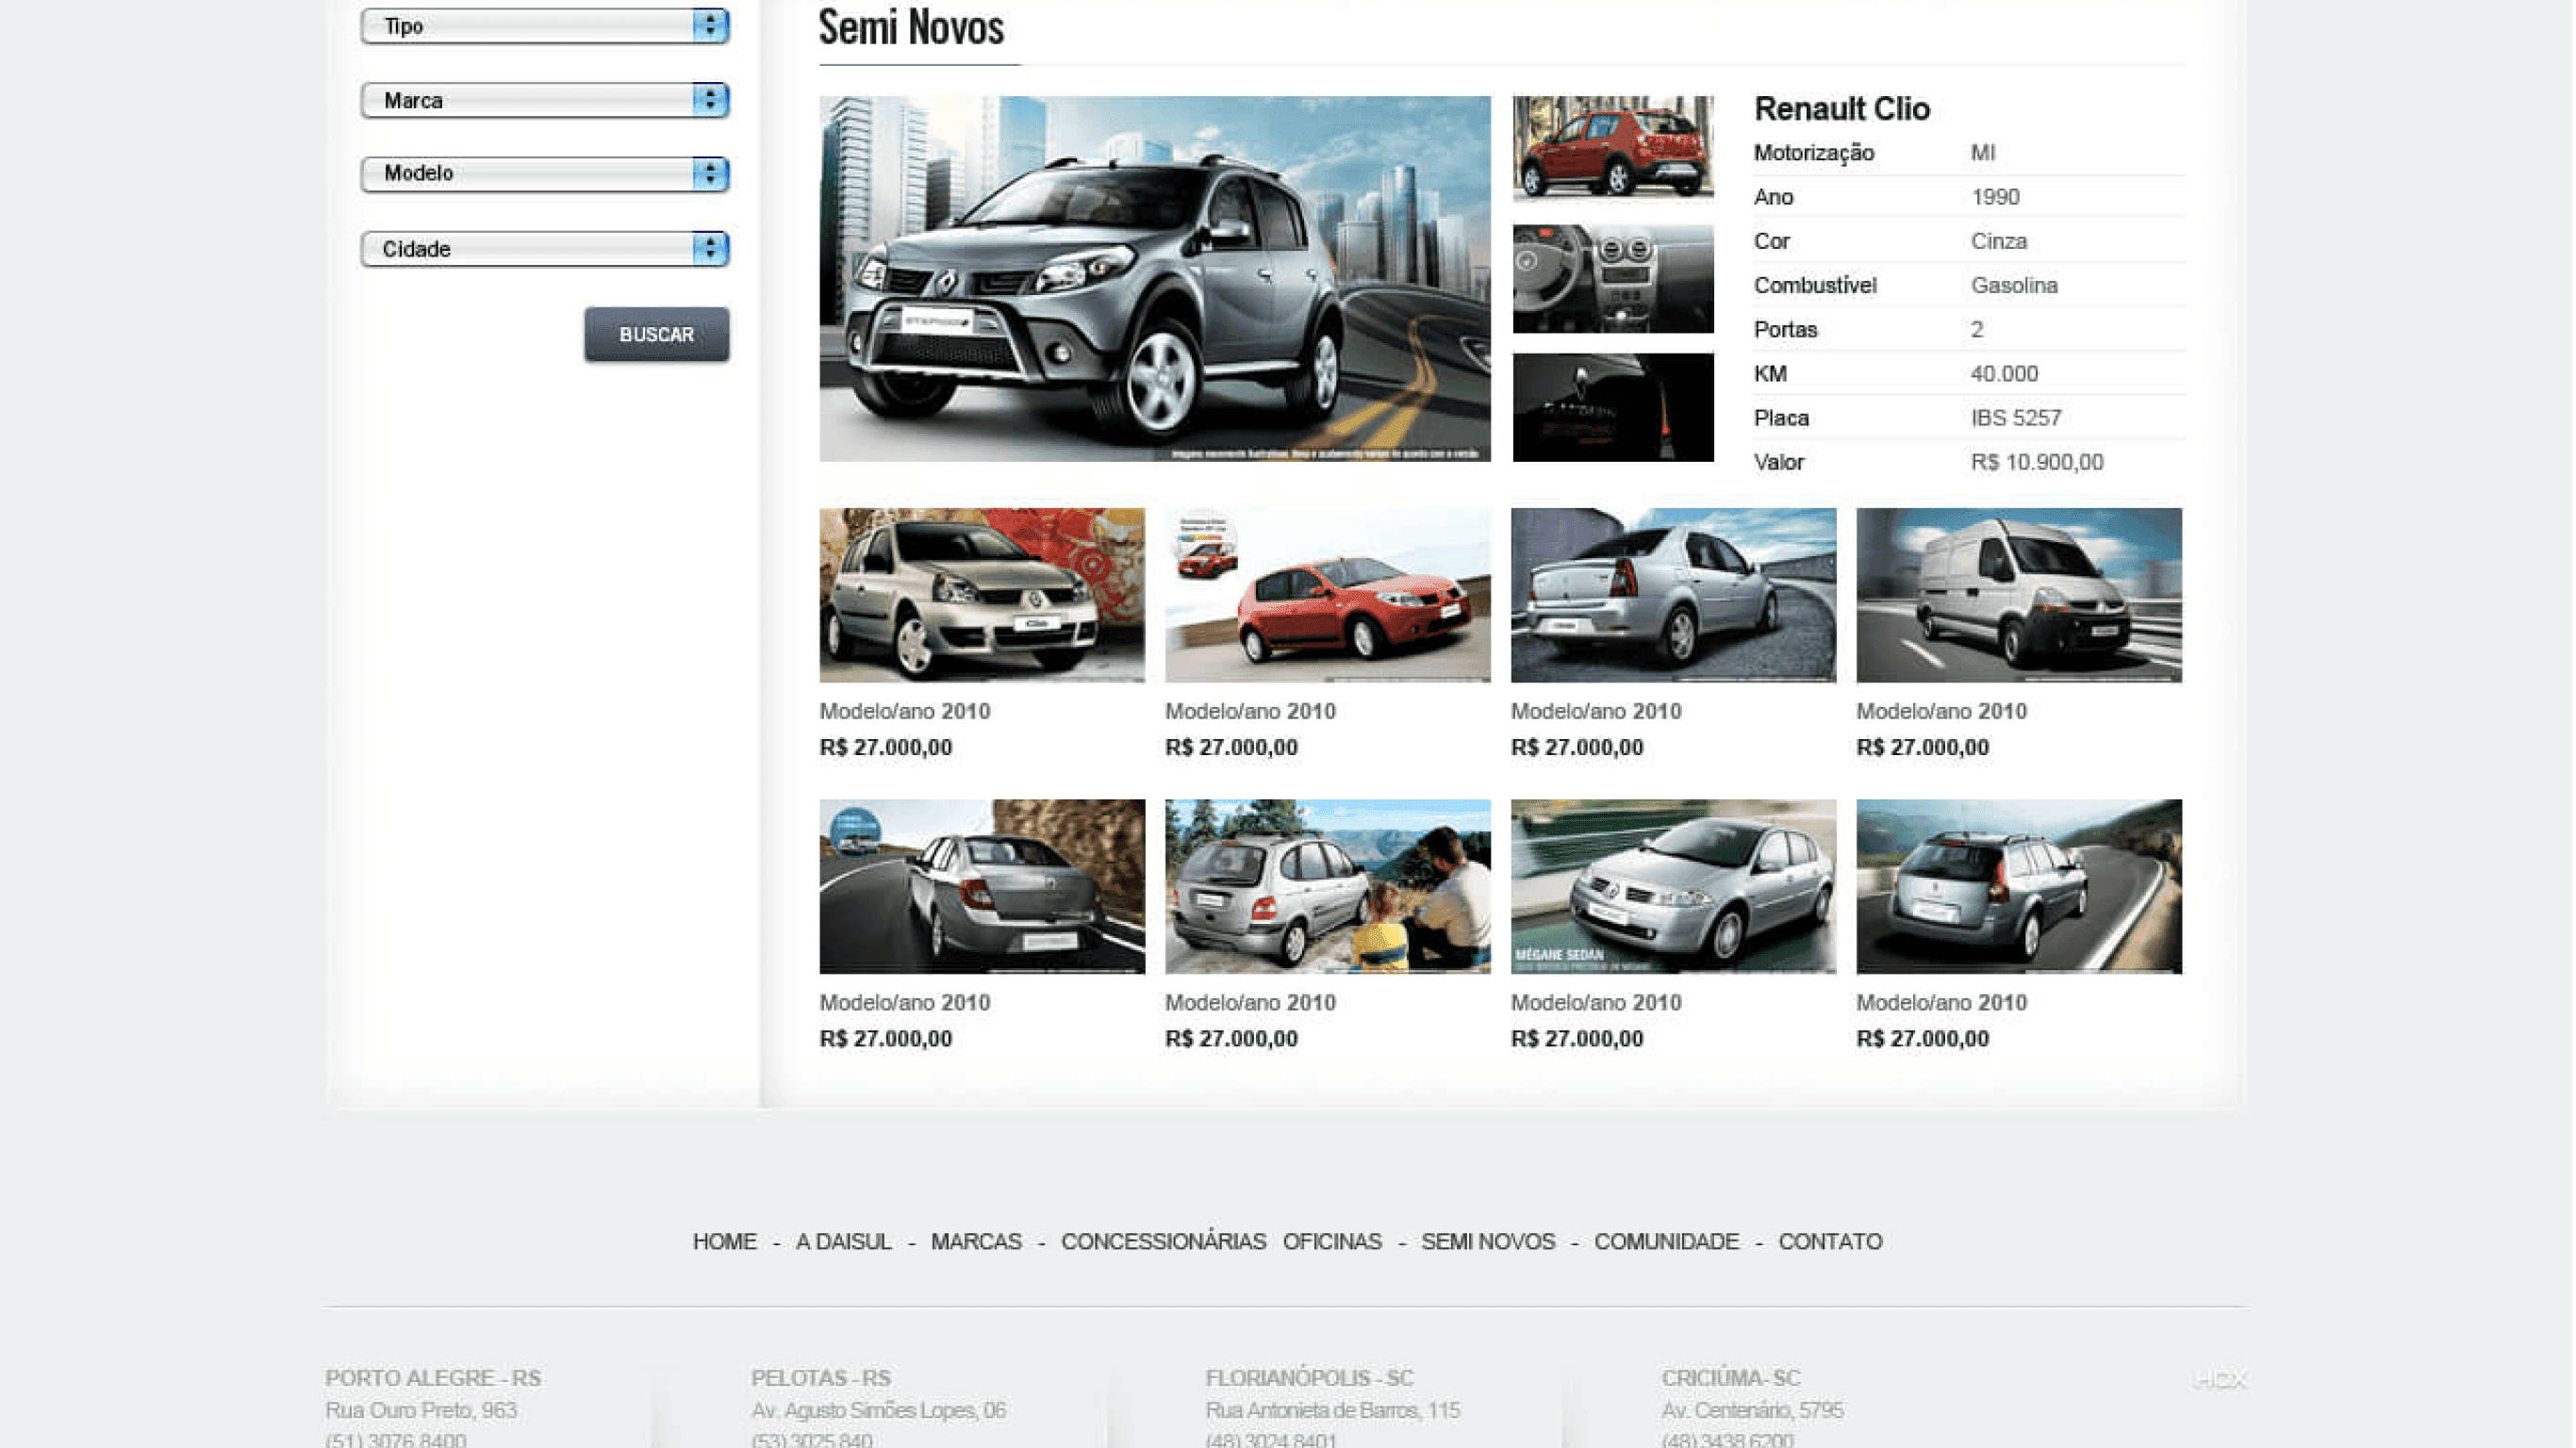Select the dark gear-shift thumbnail

[1613, 407]
